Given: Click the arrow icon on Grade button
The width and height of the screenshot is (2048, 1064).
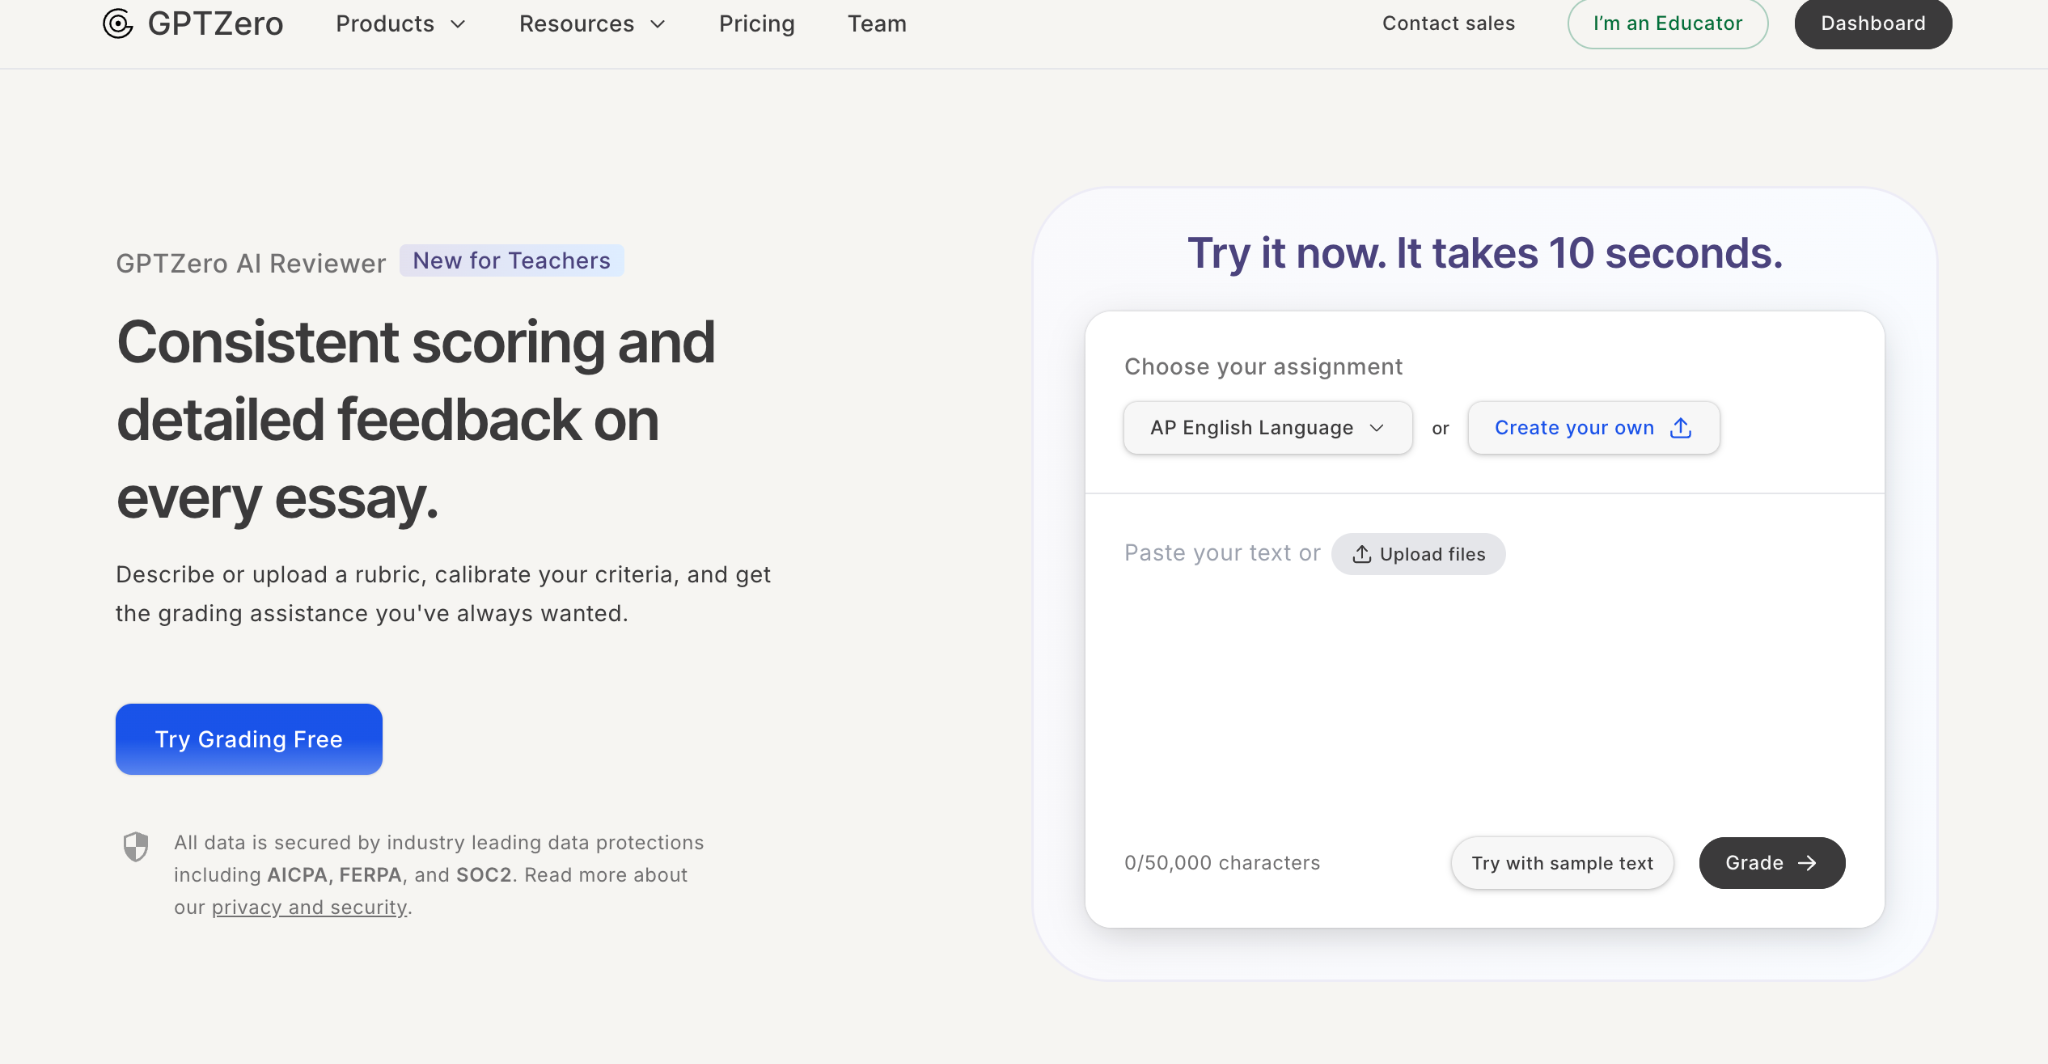Looking at the screenshot, I should pos(1807,863).
